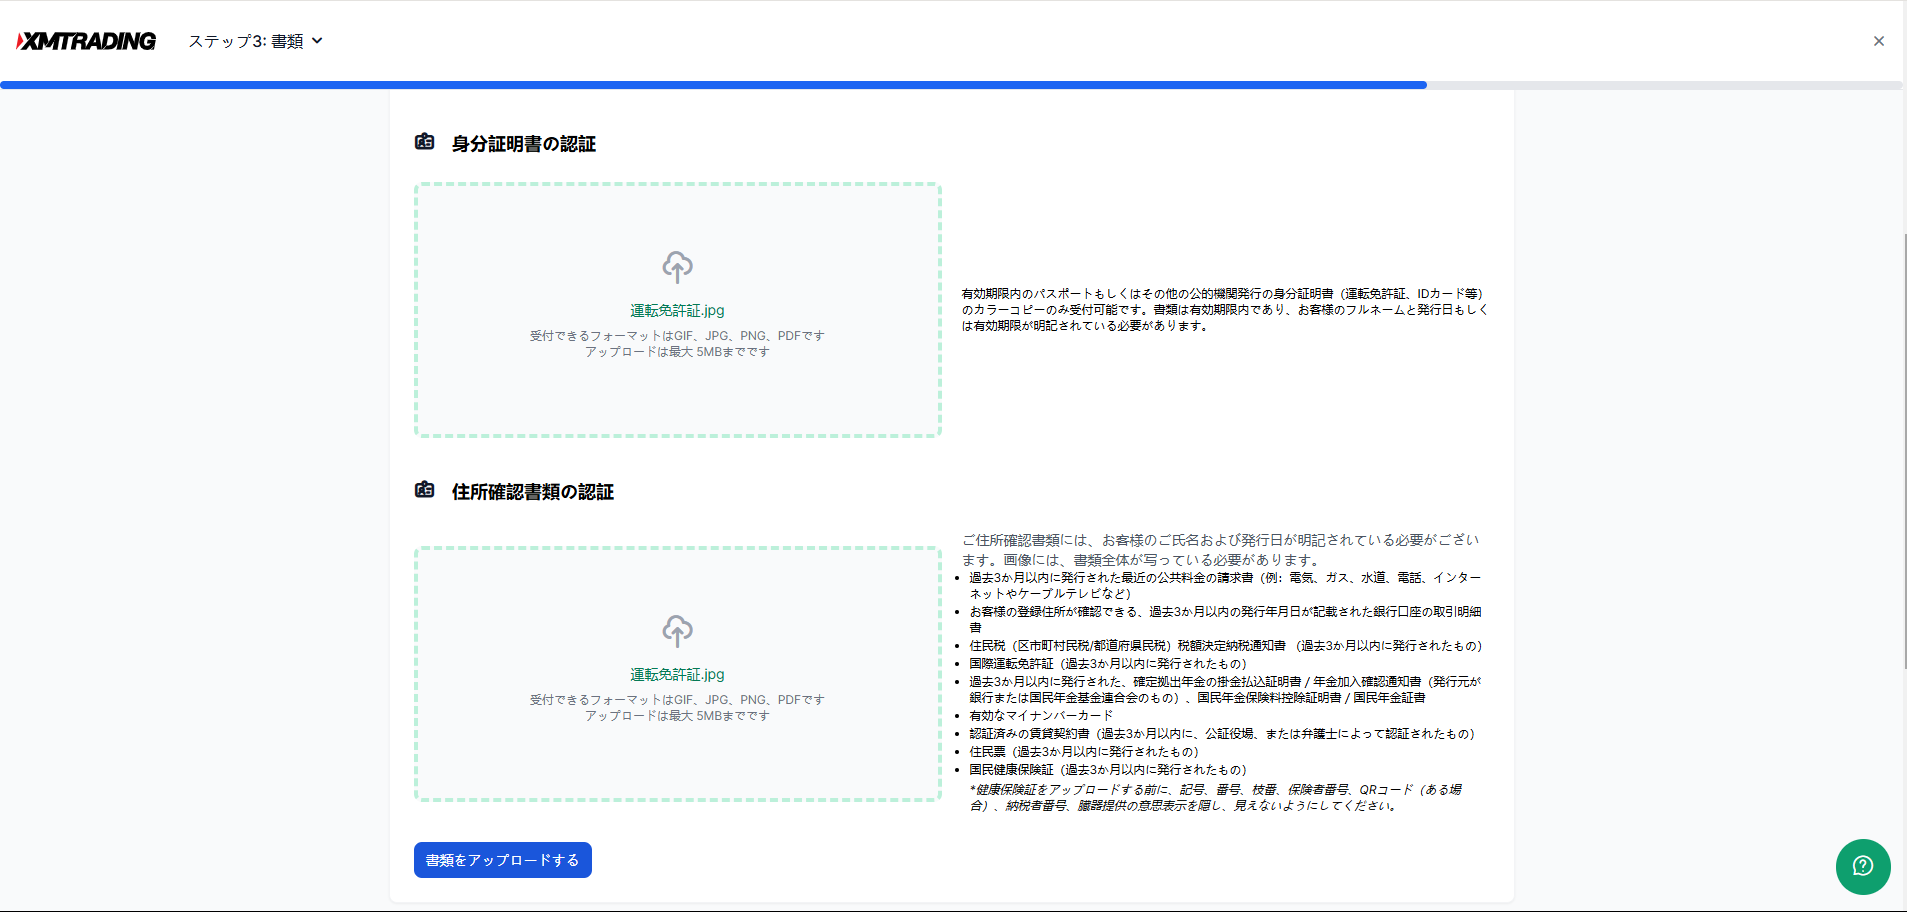1907x912 pixels.
Task: Open the ステップ3: 書類 step dropdown
Action: coord(246,41)
